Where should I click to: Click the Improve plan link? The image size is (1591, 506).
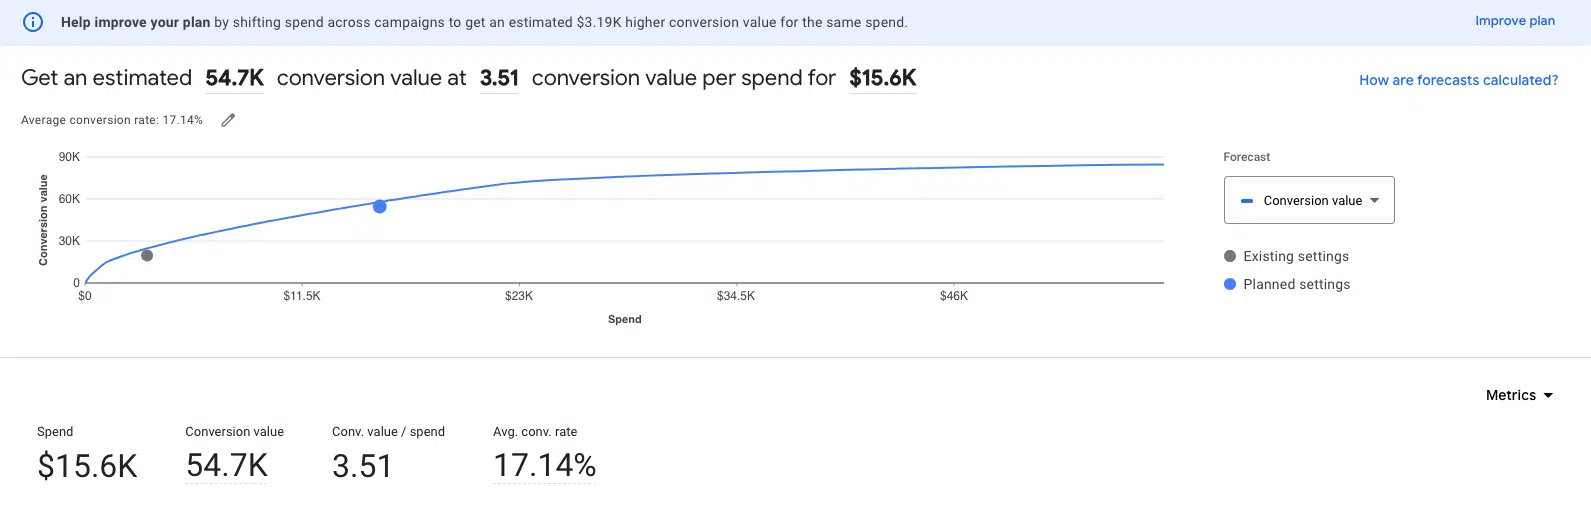point(1515,21)
